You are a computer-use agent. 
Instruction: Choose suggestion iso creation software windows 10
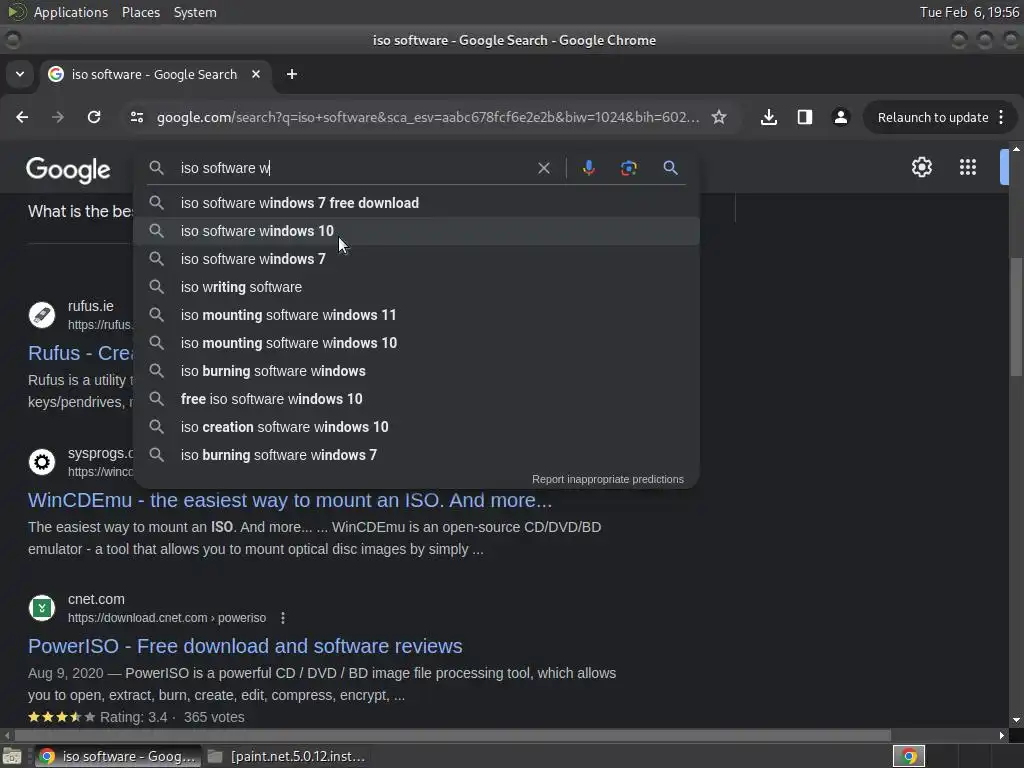click(417, 427)
